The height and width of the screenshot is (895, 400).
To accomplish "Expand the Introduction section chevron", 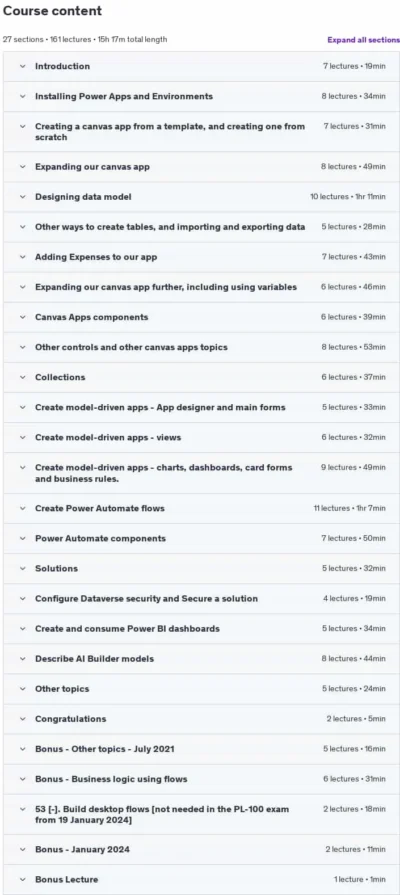I will point(23,66).
